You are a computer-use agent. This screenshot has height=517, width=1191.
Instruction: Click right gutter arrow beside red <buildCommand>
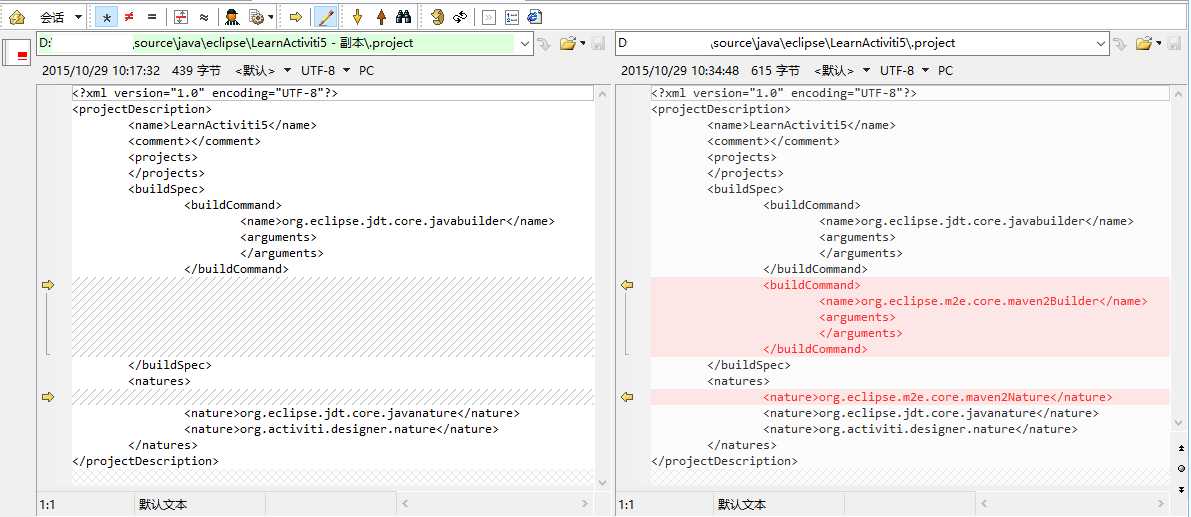click(x=627, y=285)
